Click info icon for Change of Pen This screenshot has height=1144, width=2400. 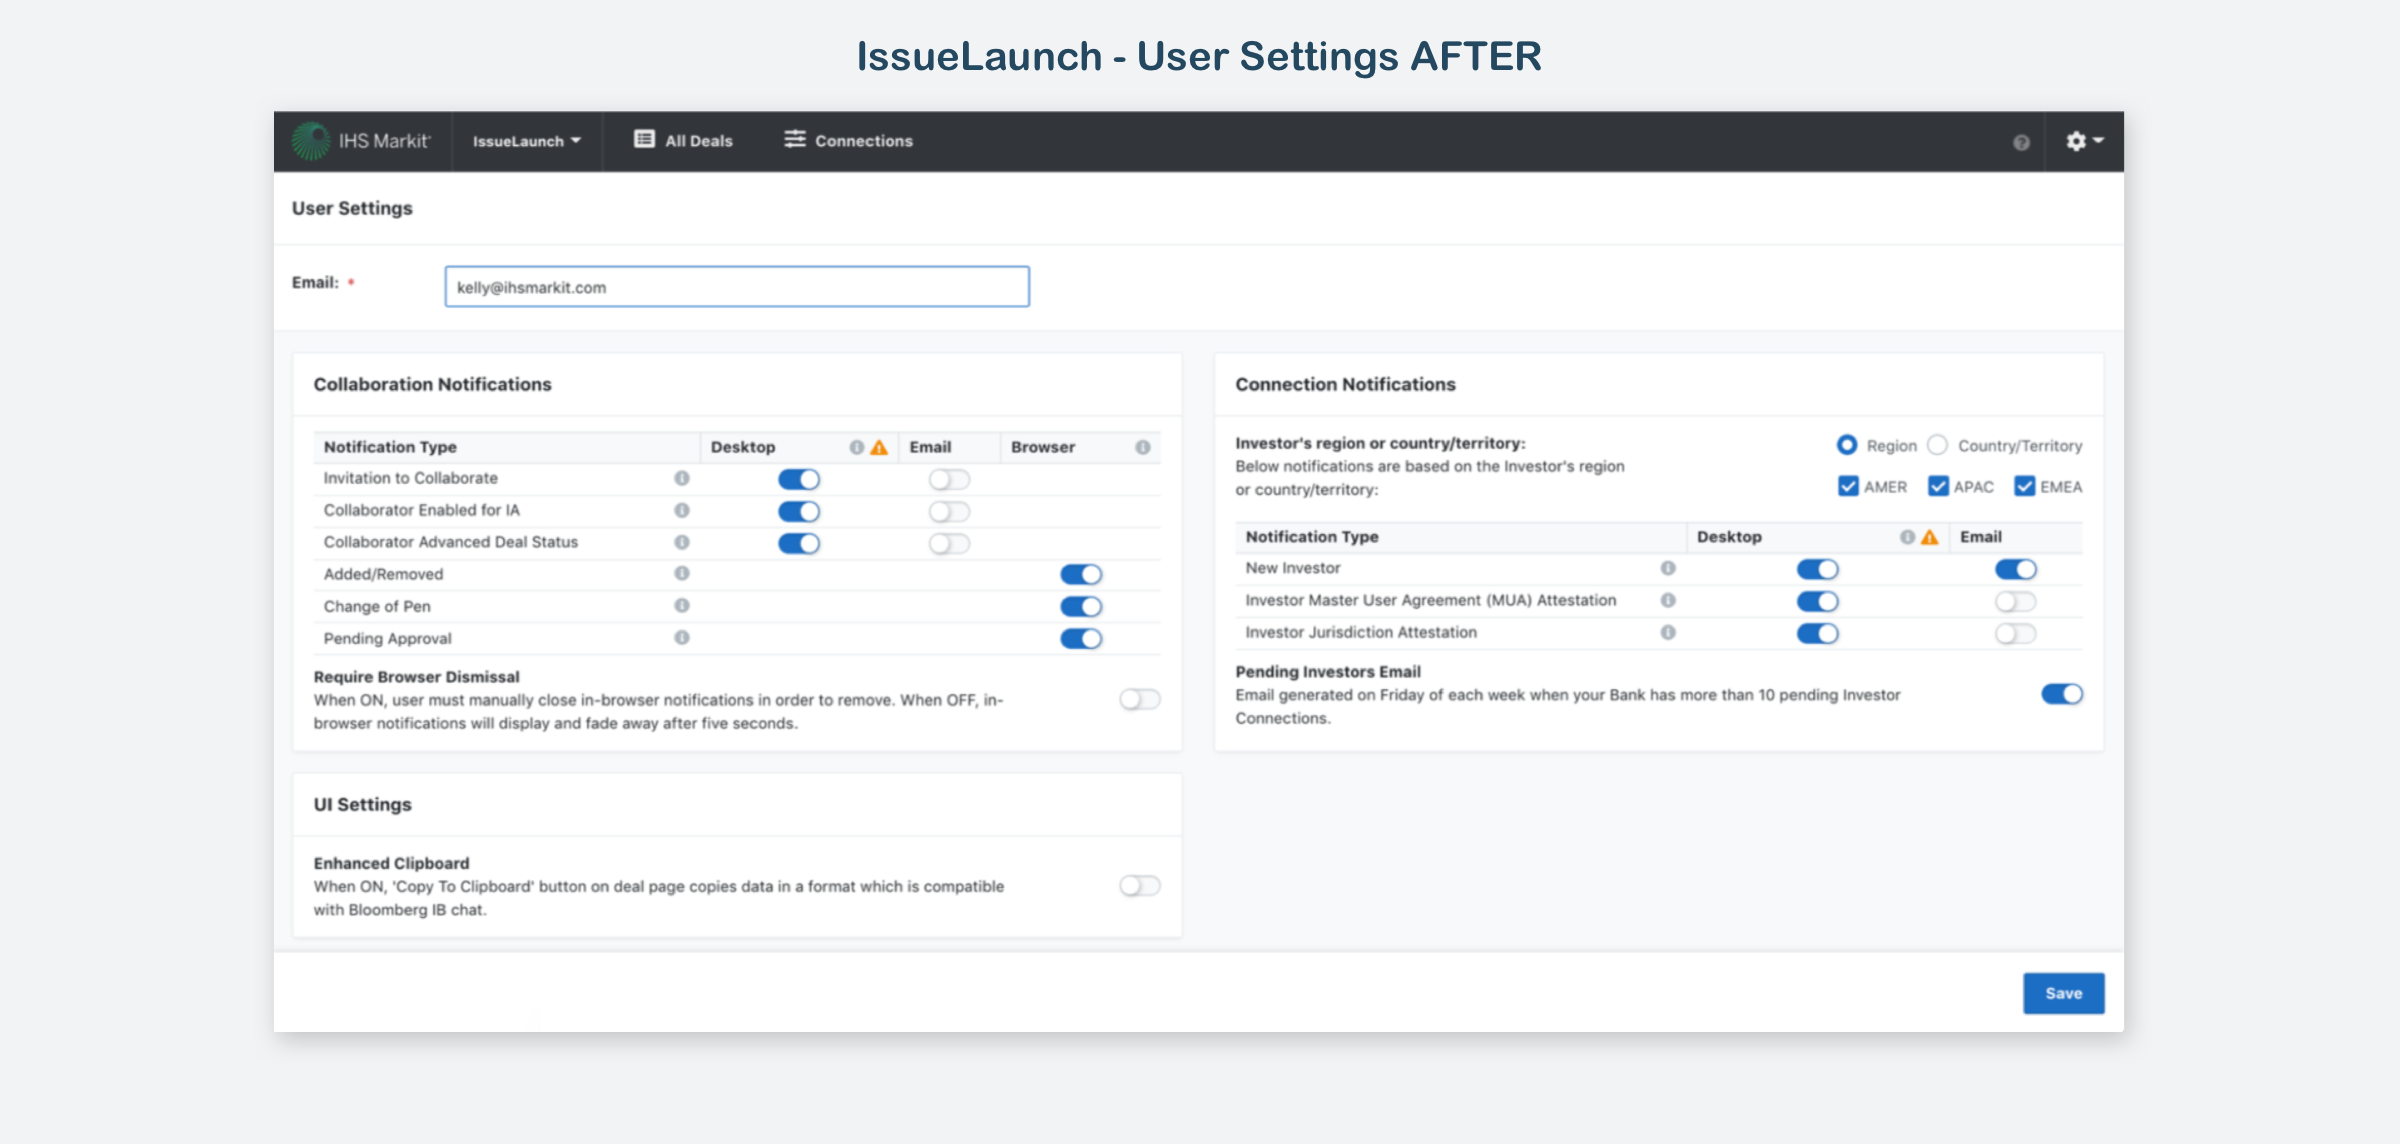pos(682,605)
